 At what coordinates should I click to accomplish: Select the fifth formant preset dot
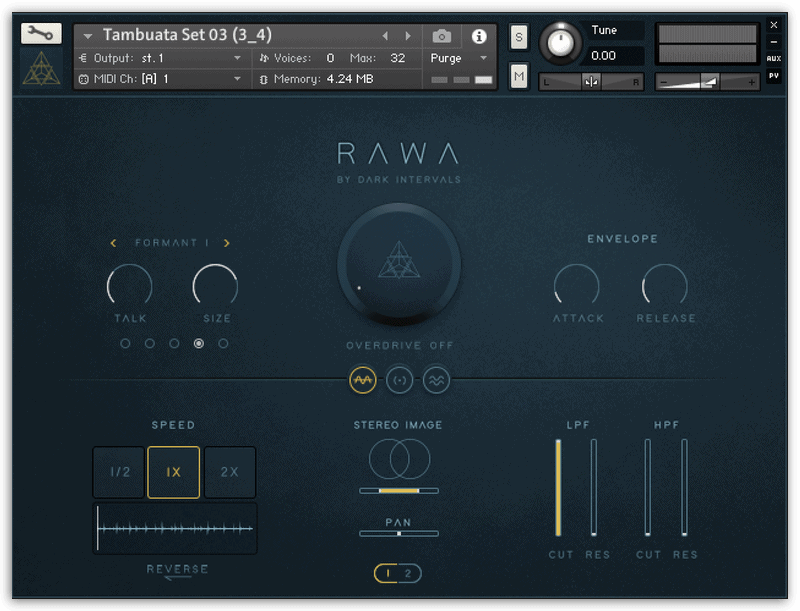[x=223, y=343]
